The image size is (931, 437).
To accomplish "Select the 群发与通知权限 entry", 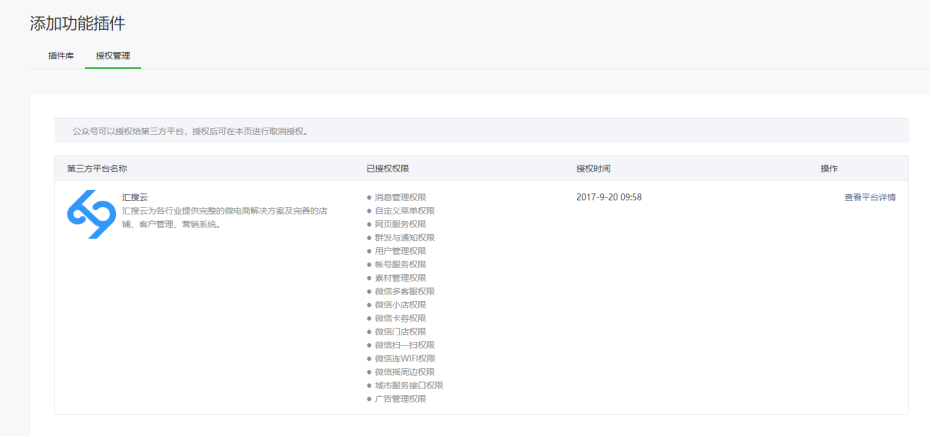I will click(404, 238).
